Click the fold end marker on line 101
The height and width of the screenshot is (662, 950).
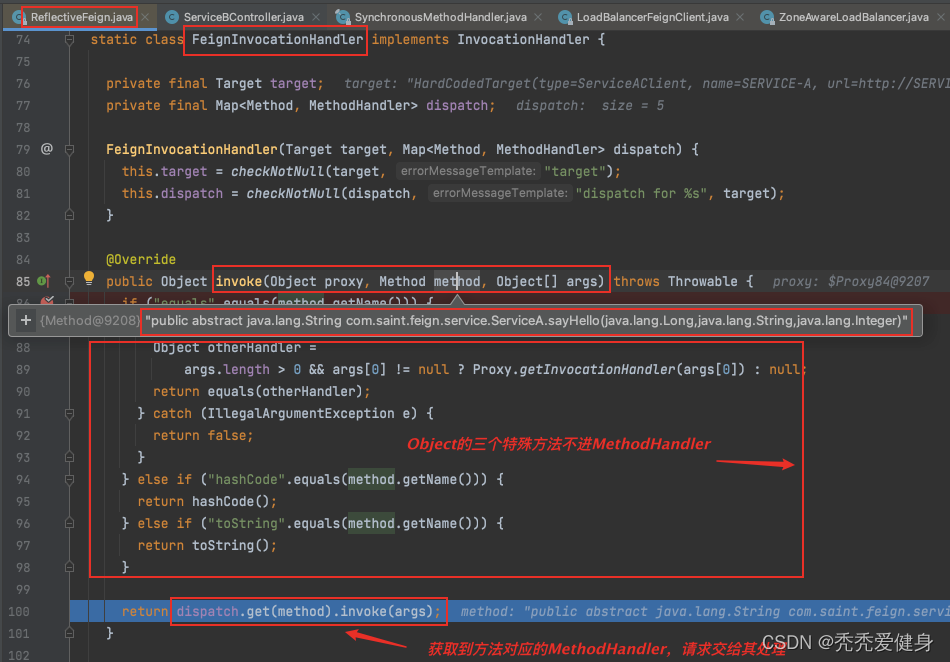70,634
